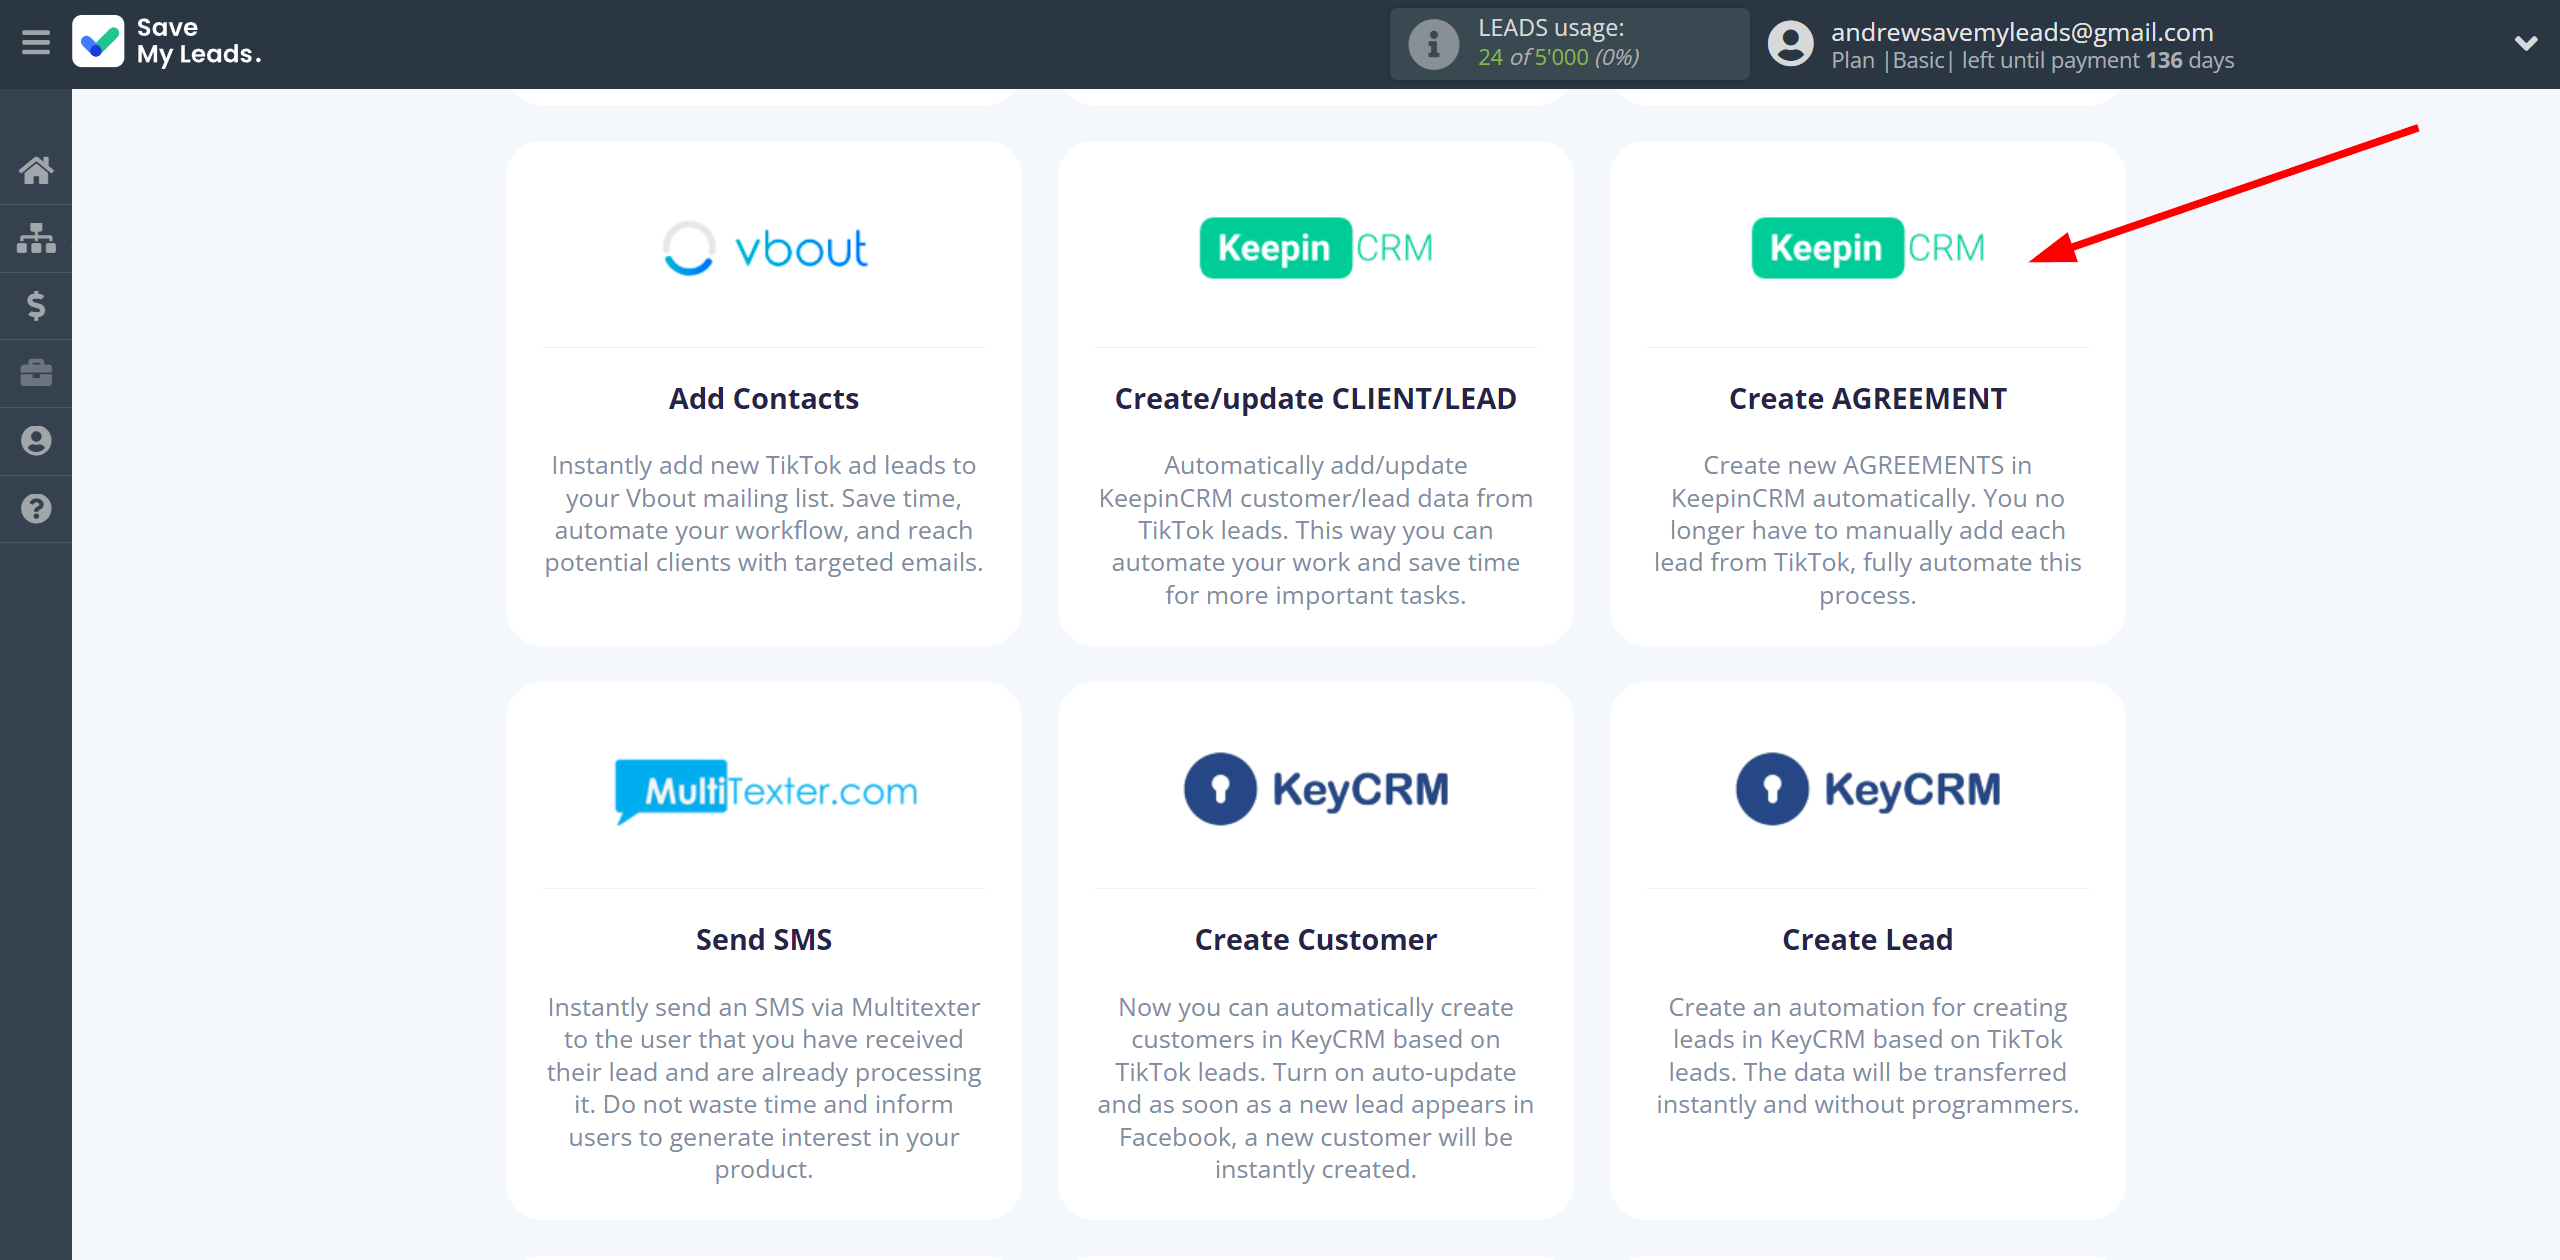Click the '24 of 5'000 (0%)' usage text
Screen dimensions: 2560x1260
point(1559,58)
